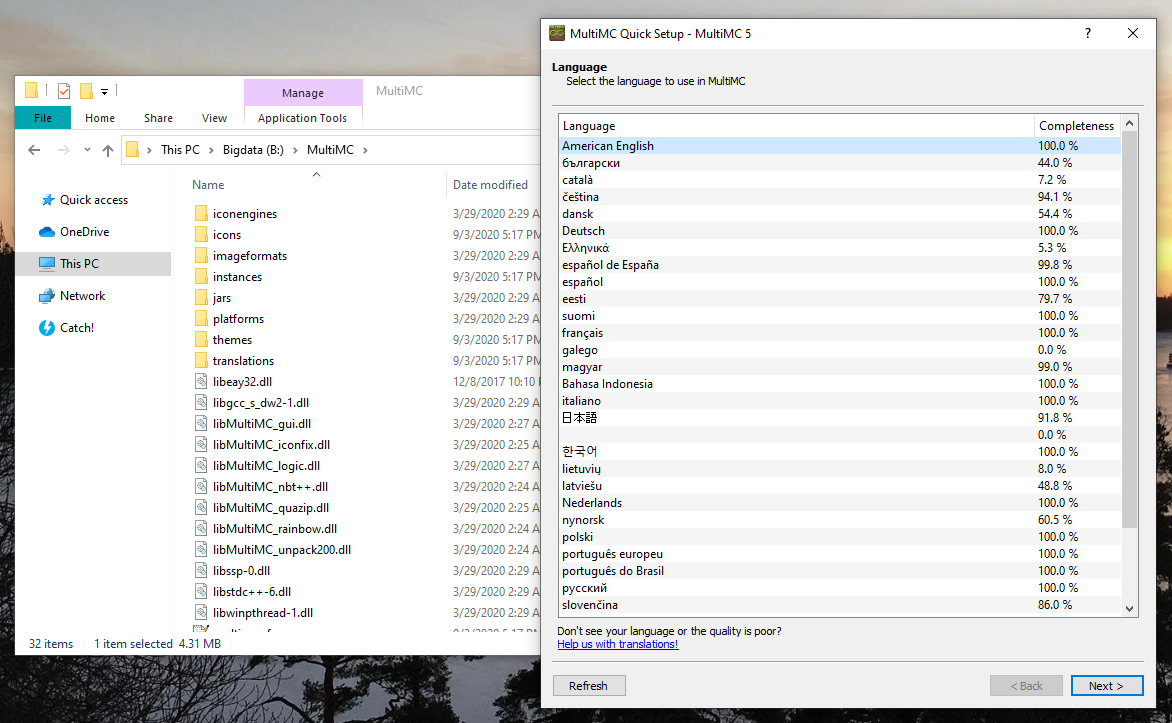Click the language list scrollbar thumb
Screen dimensions: 1172x723
coord(1129,329)
